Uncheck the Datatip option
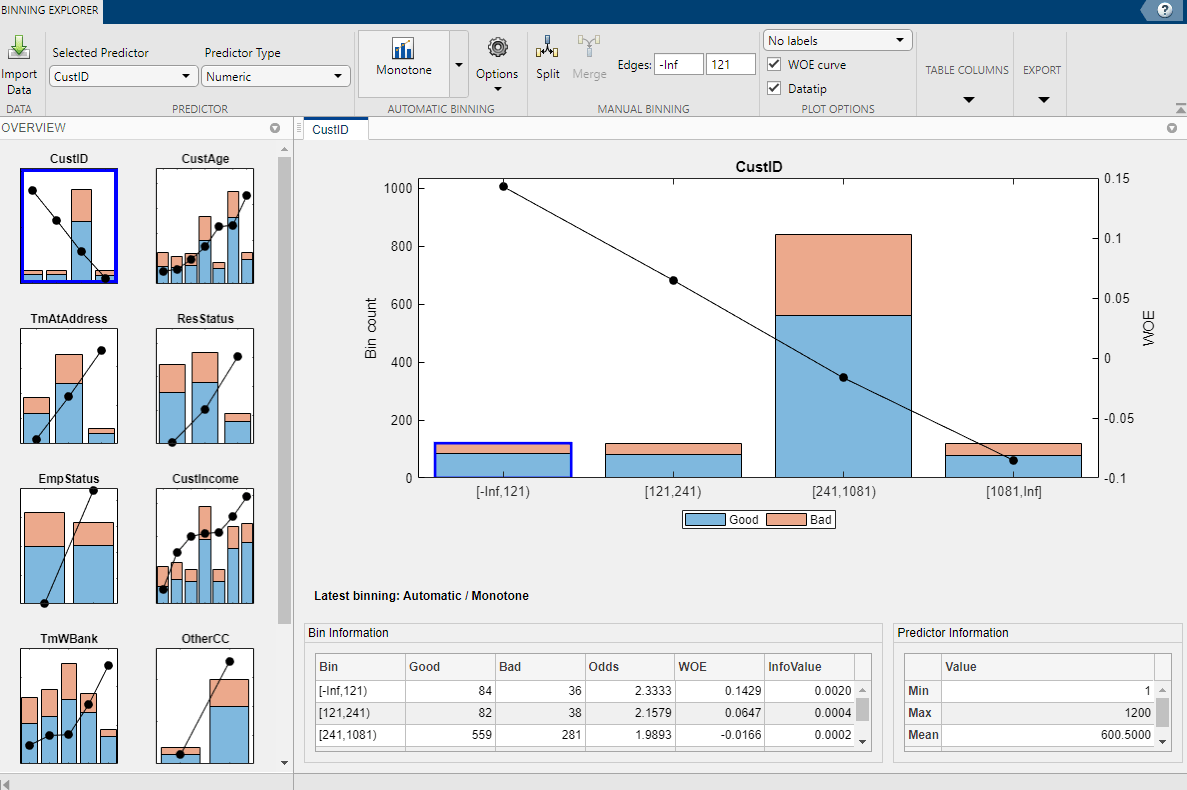This screenshot has width=1187, height=790. [x=774, y=87]
